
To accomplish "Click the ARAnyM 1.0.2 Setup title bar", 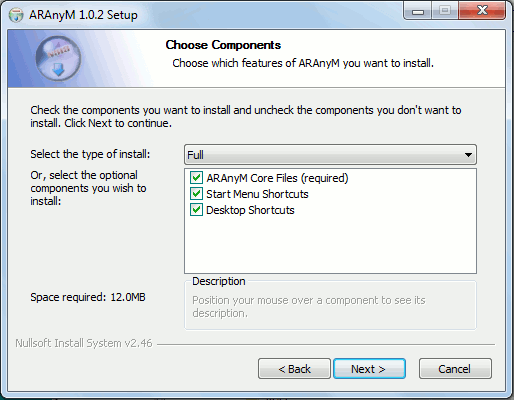I will click(x=83, y=15).
